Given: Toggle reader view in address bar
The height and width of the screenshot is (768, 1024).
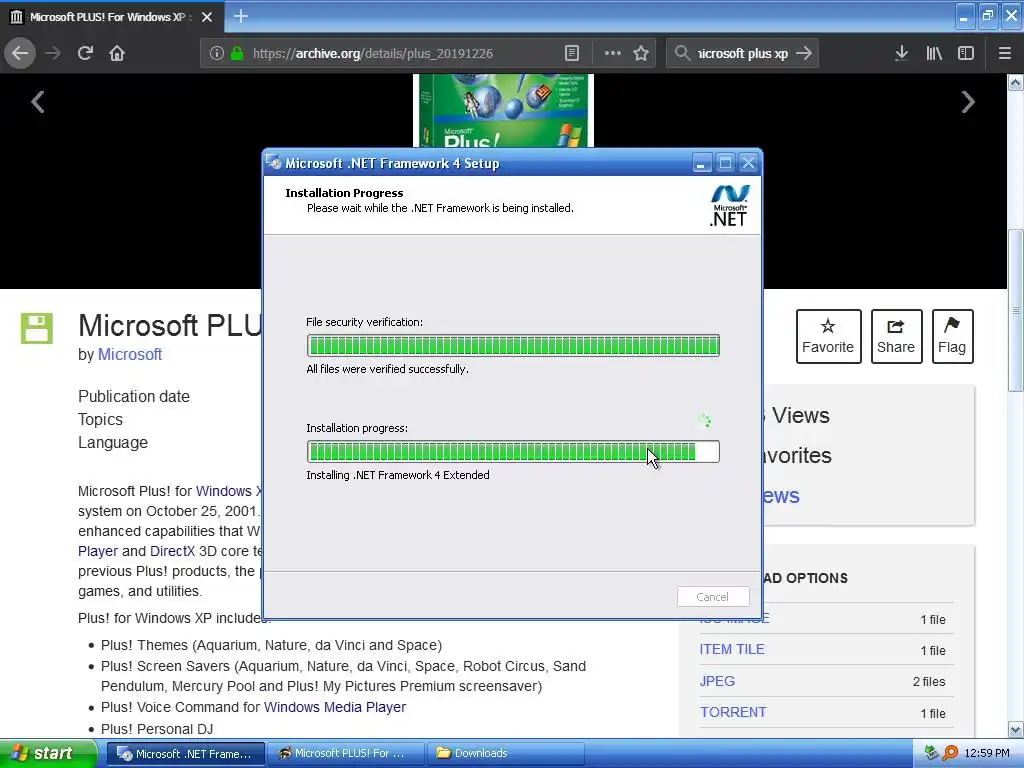Looking at the screenshot, I should 571,53.
